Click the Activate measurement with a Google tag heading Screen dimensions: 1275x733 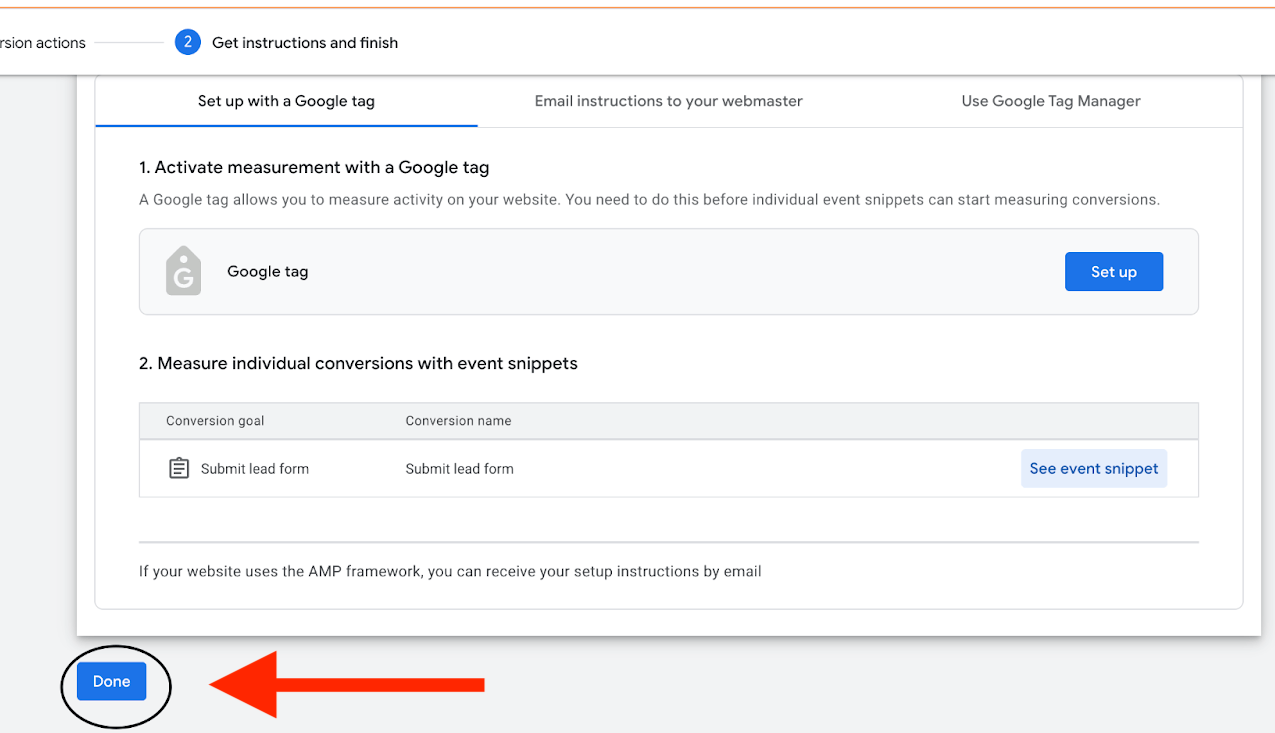(314, 168)
